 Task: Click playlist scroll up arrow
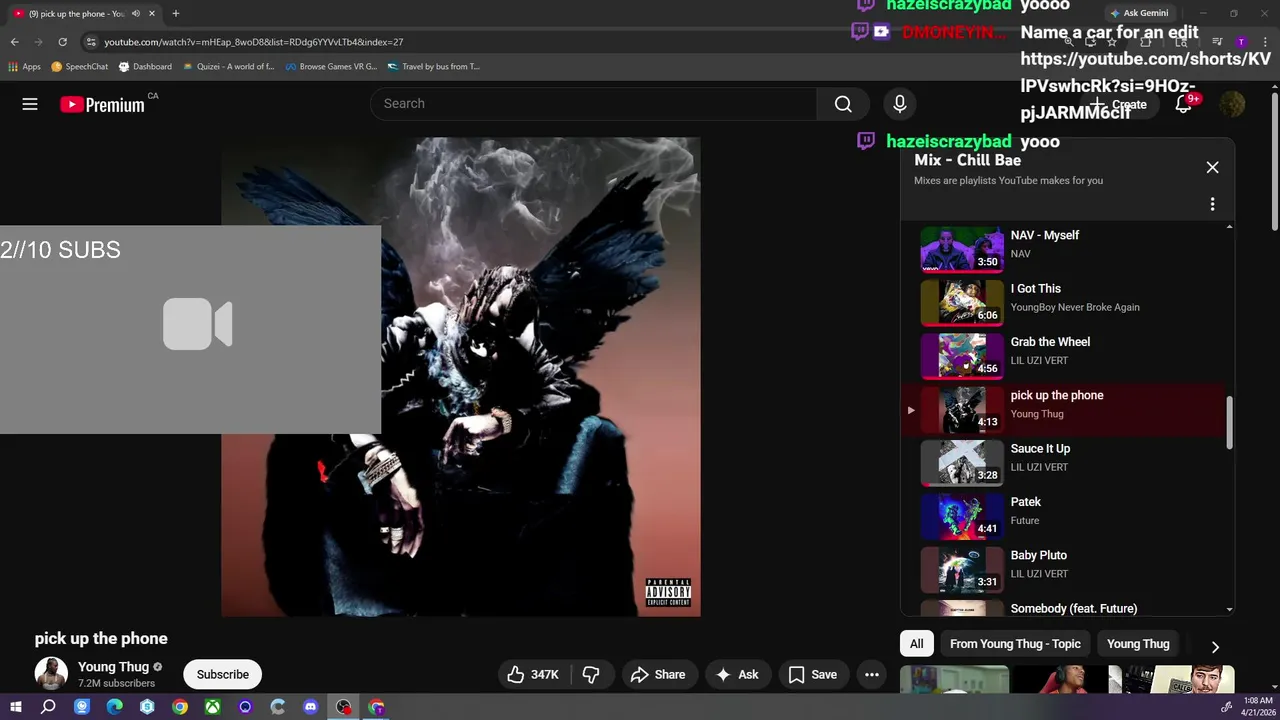point(1229,228)
